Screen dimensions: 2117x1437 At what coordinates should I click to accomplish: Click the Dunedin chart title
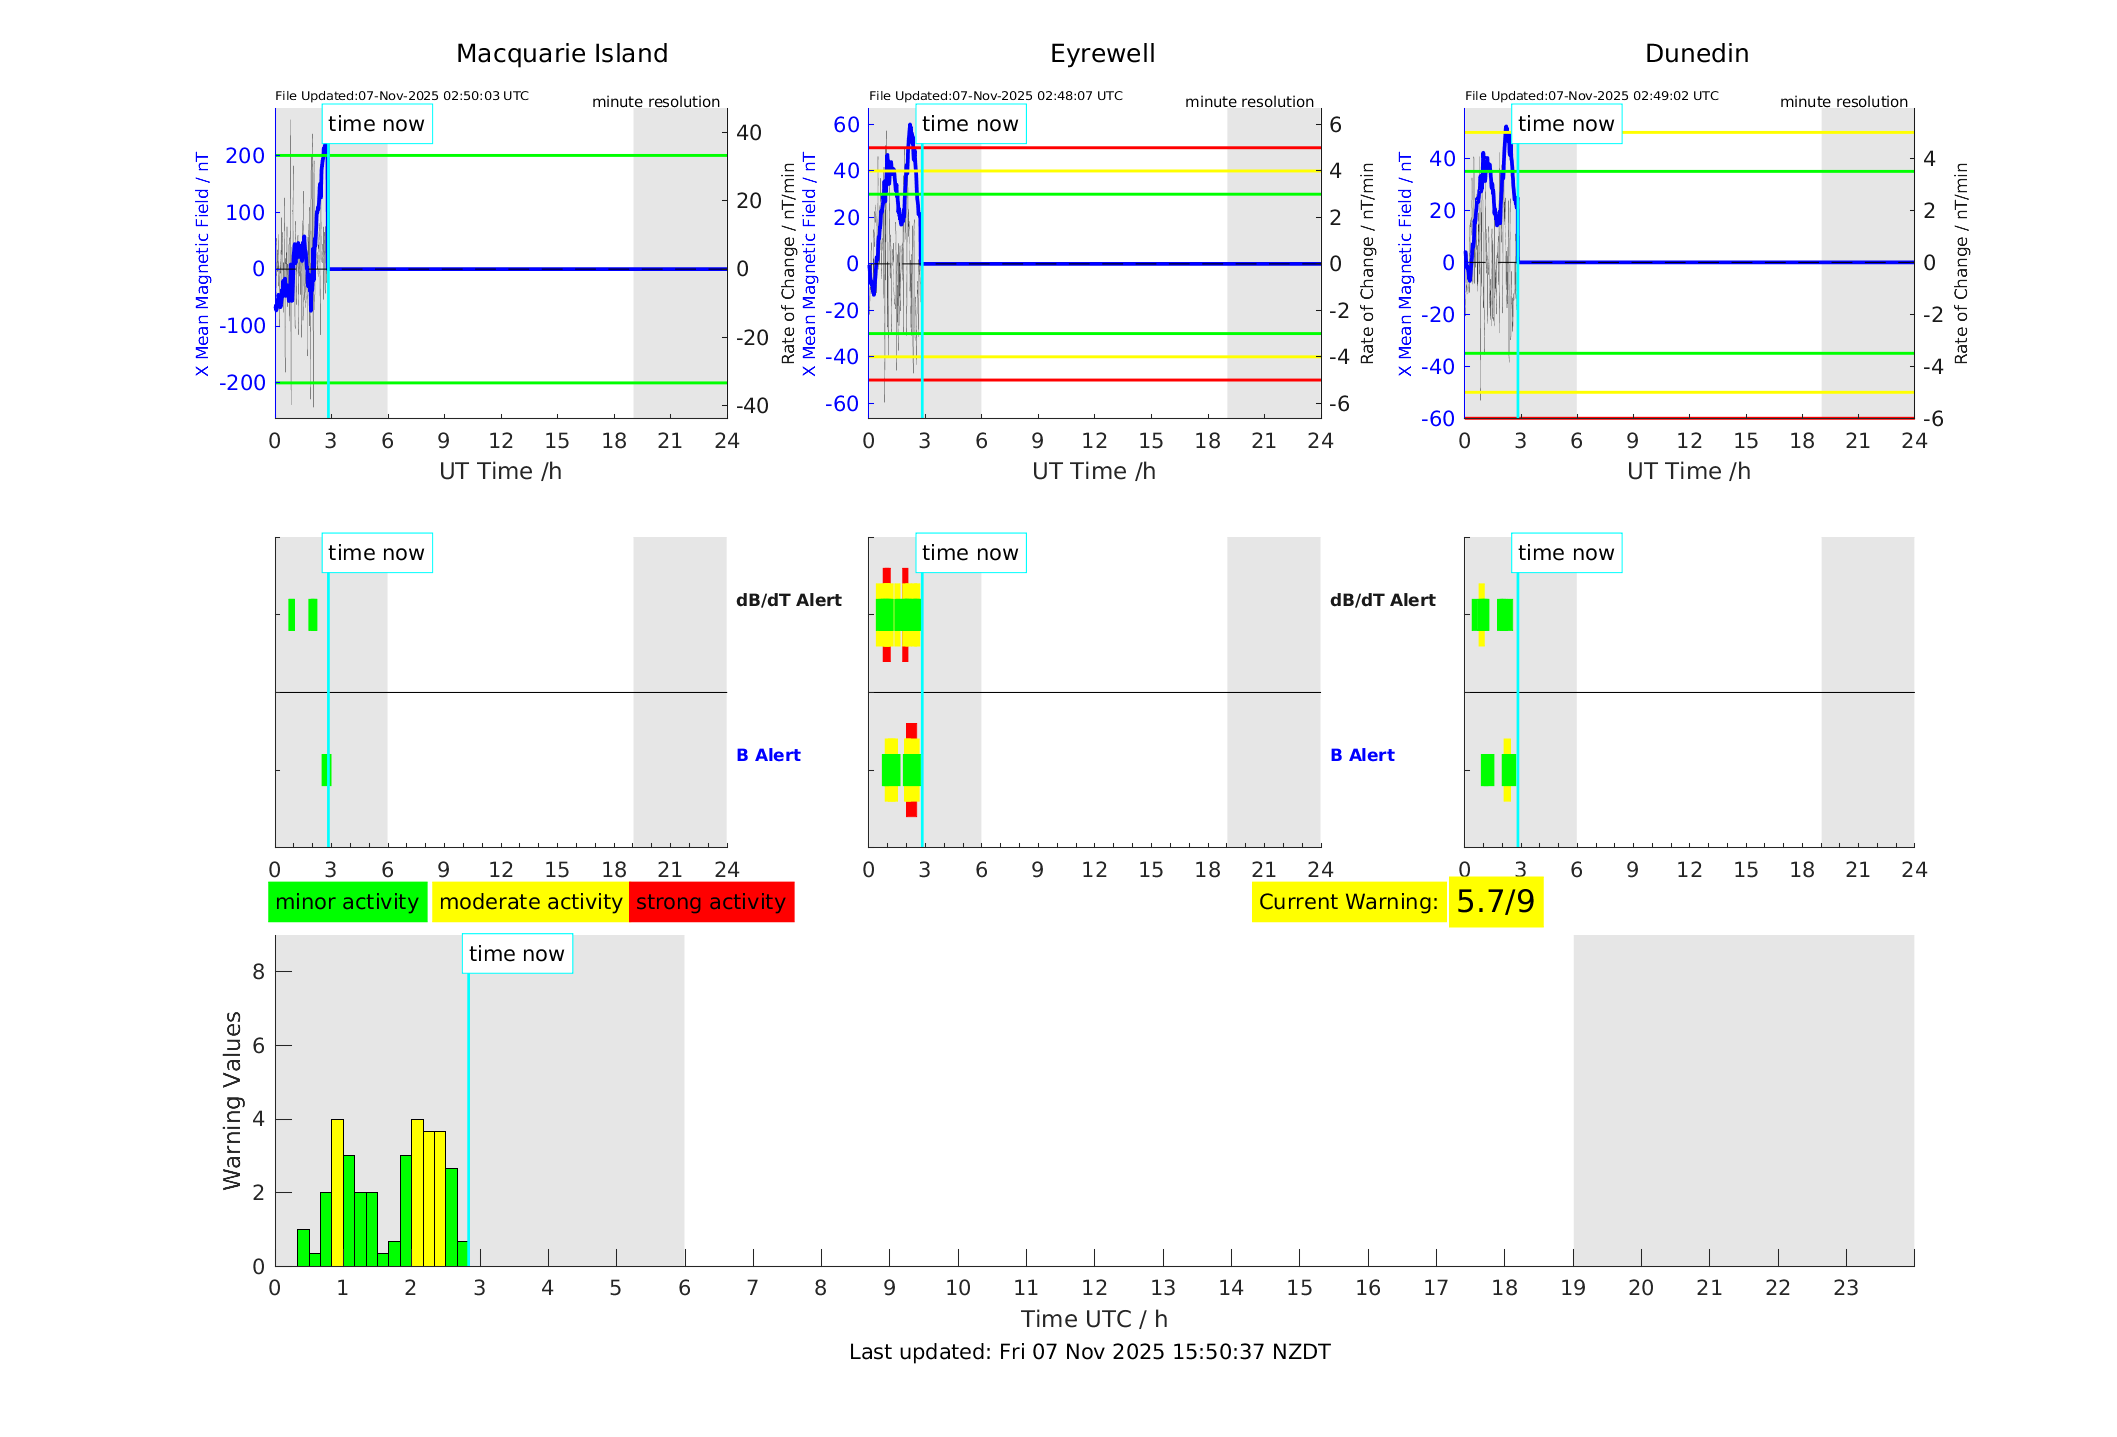[x=1696, y=54]
